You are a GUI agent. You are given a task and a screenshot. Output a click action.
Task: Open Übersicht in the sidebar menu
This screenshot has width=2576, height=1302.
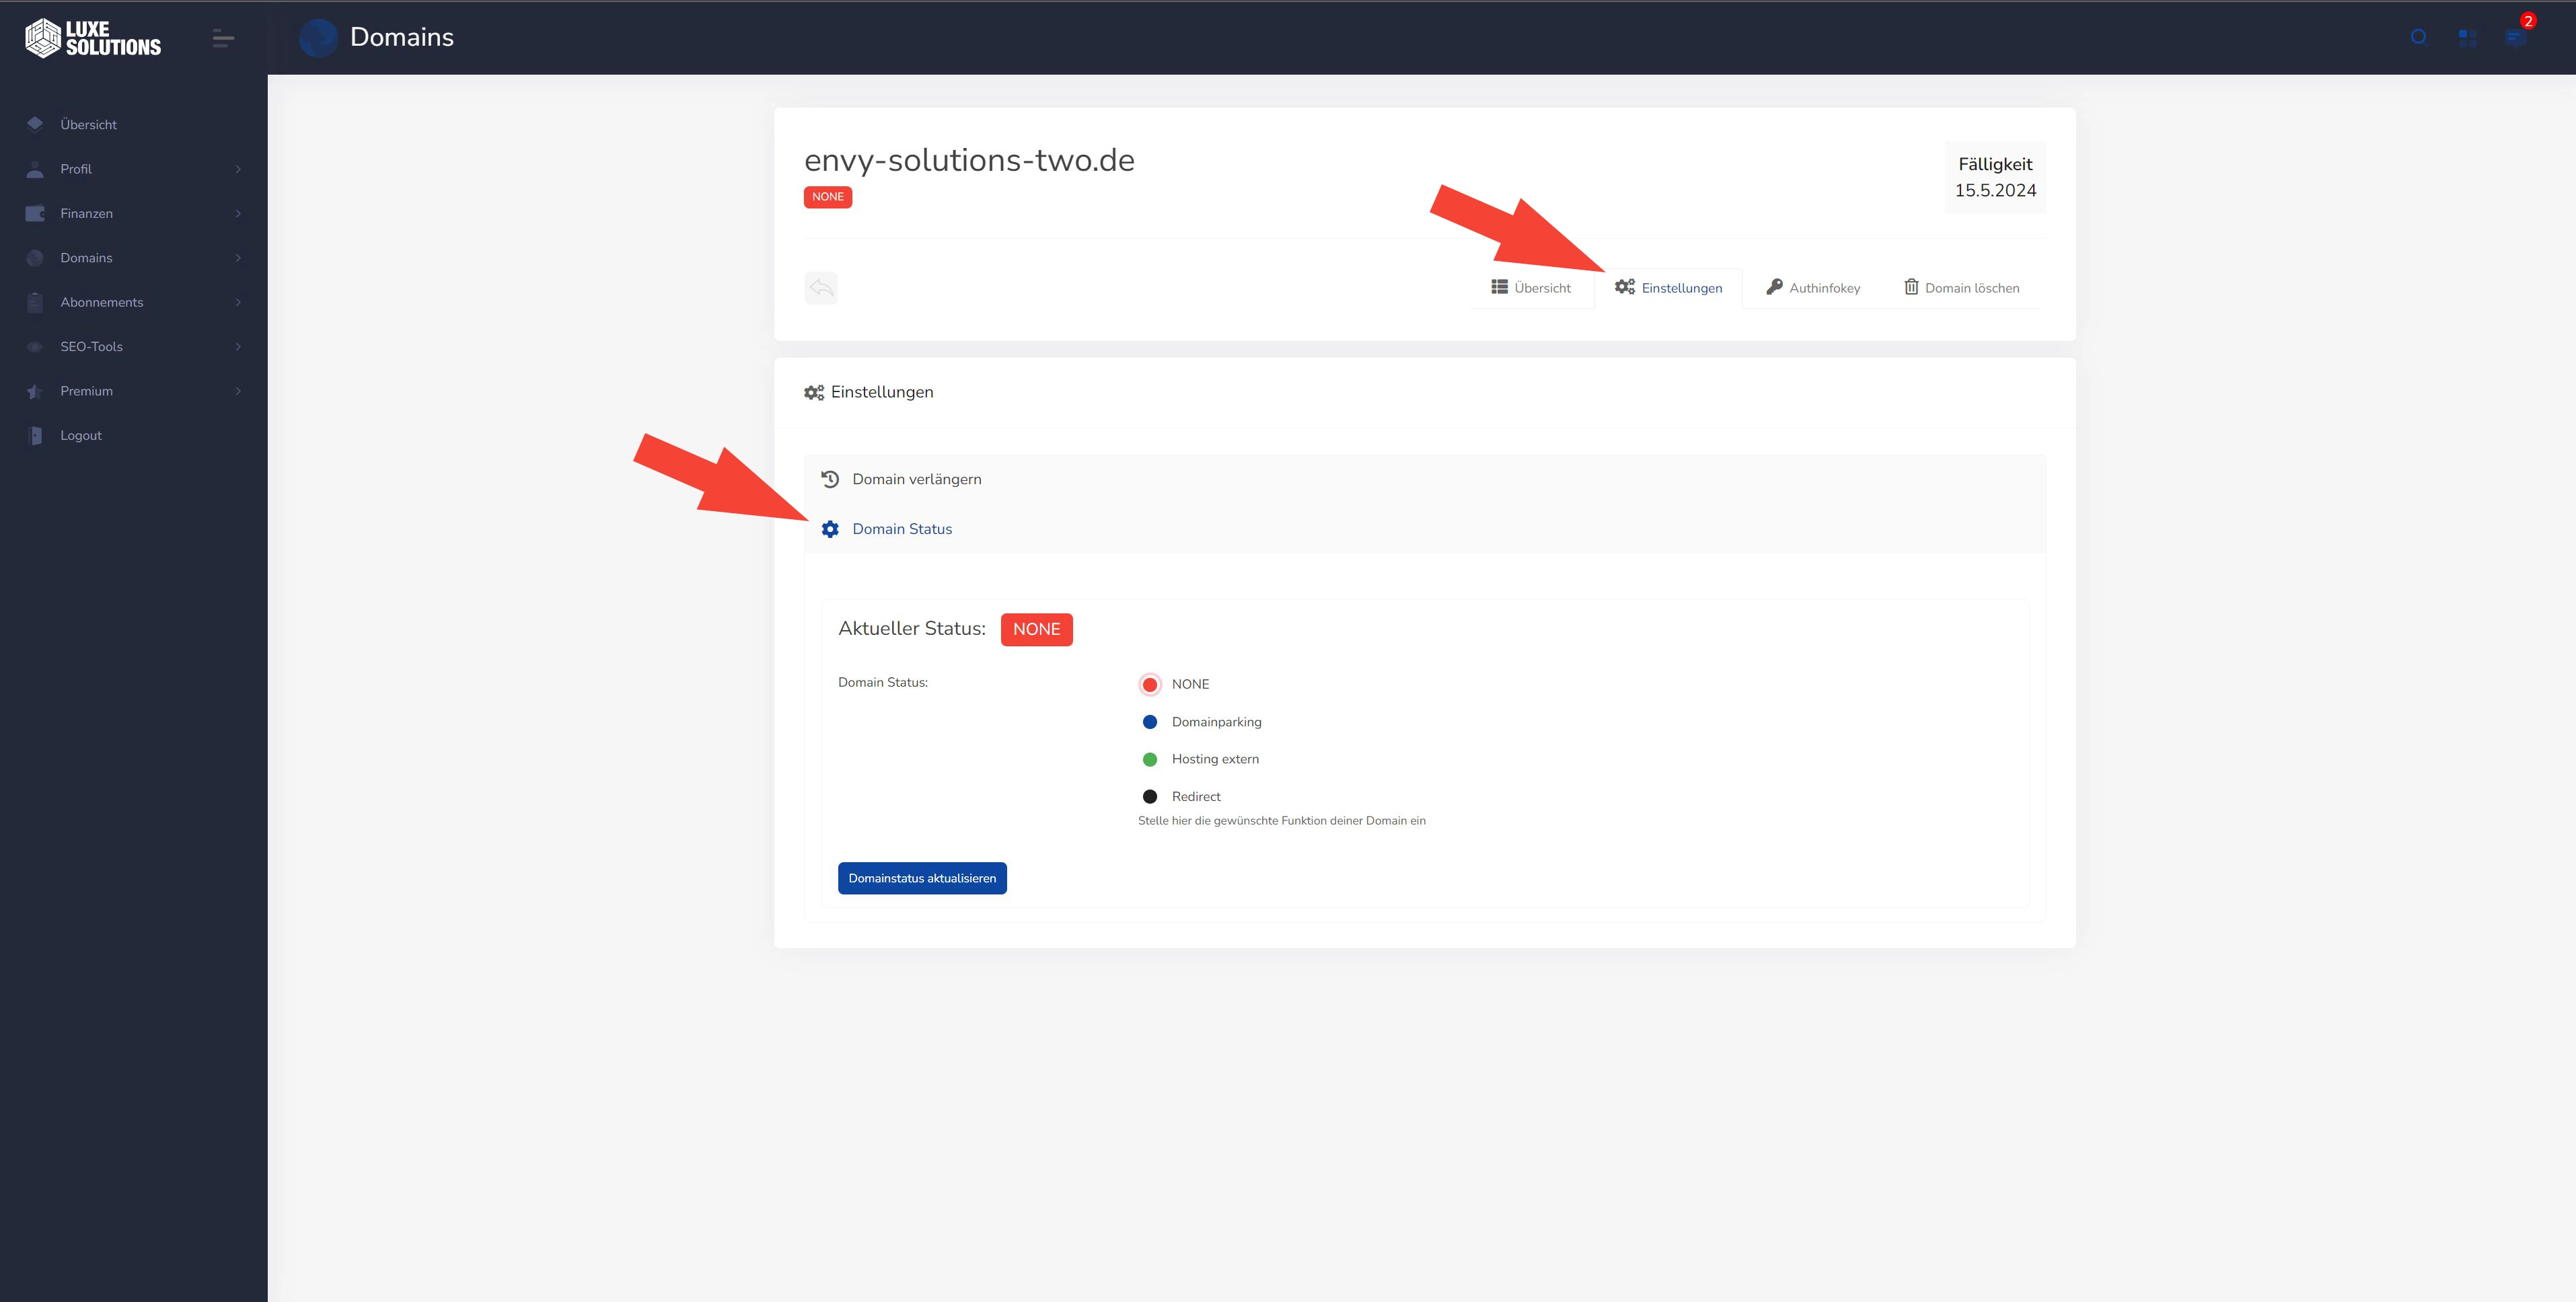(x=134, y=125)
